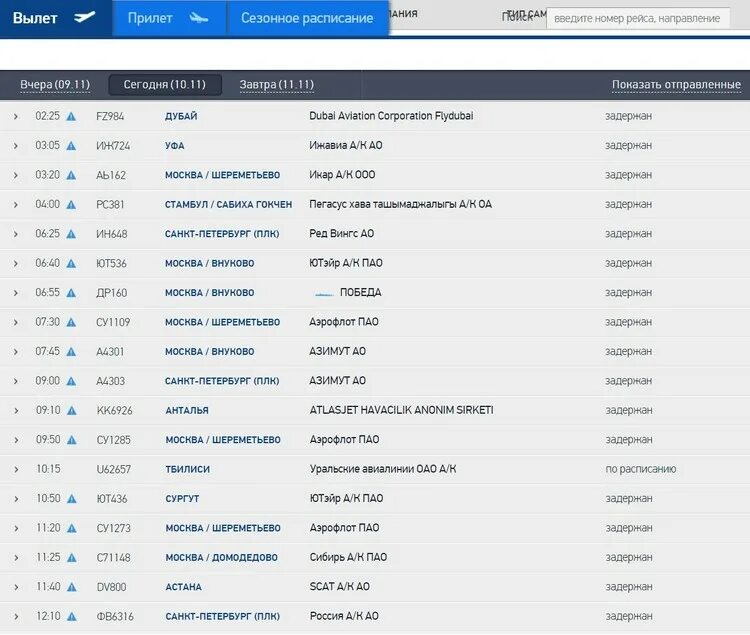
Task: Click delay warning icon next to 09:00
Action: pyautogui.click(x=71, y=382)
